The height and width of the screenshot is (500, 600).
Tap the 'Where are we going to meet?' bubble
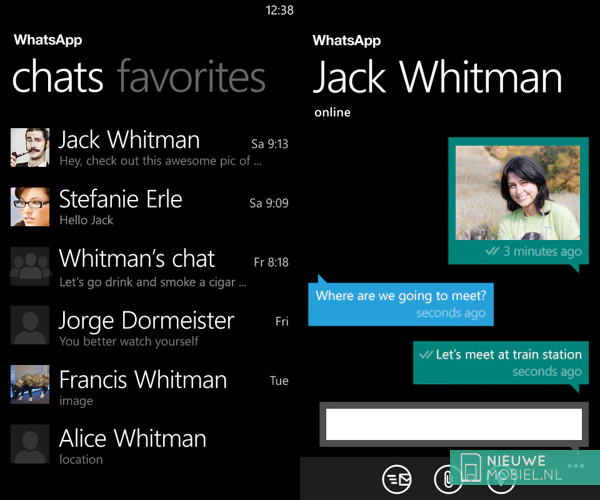coord(401,304)
